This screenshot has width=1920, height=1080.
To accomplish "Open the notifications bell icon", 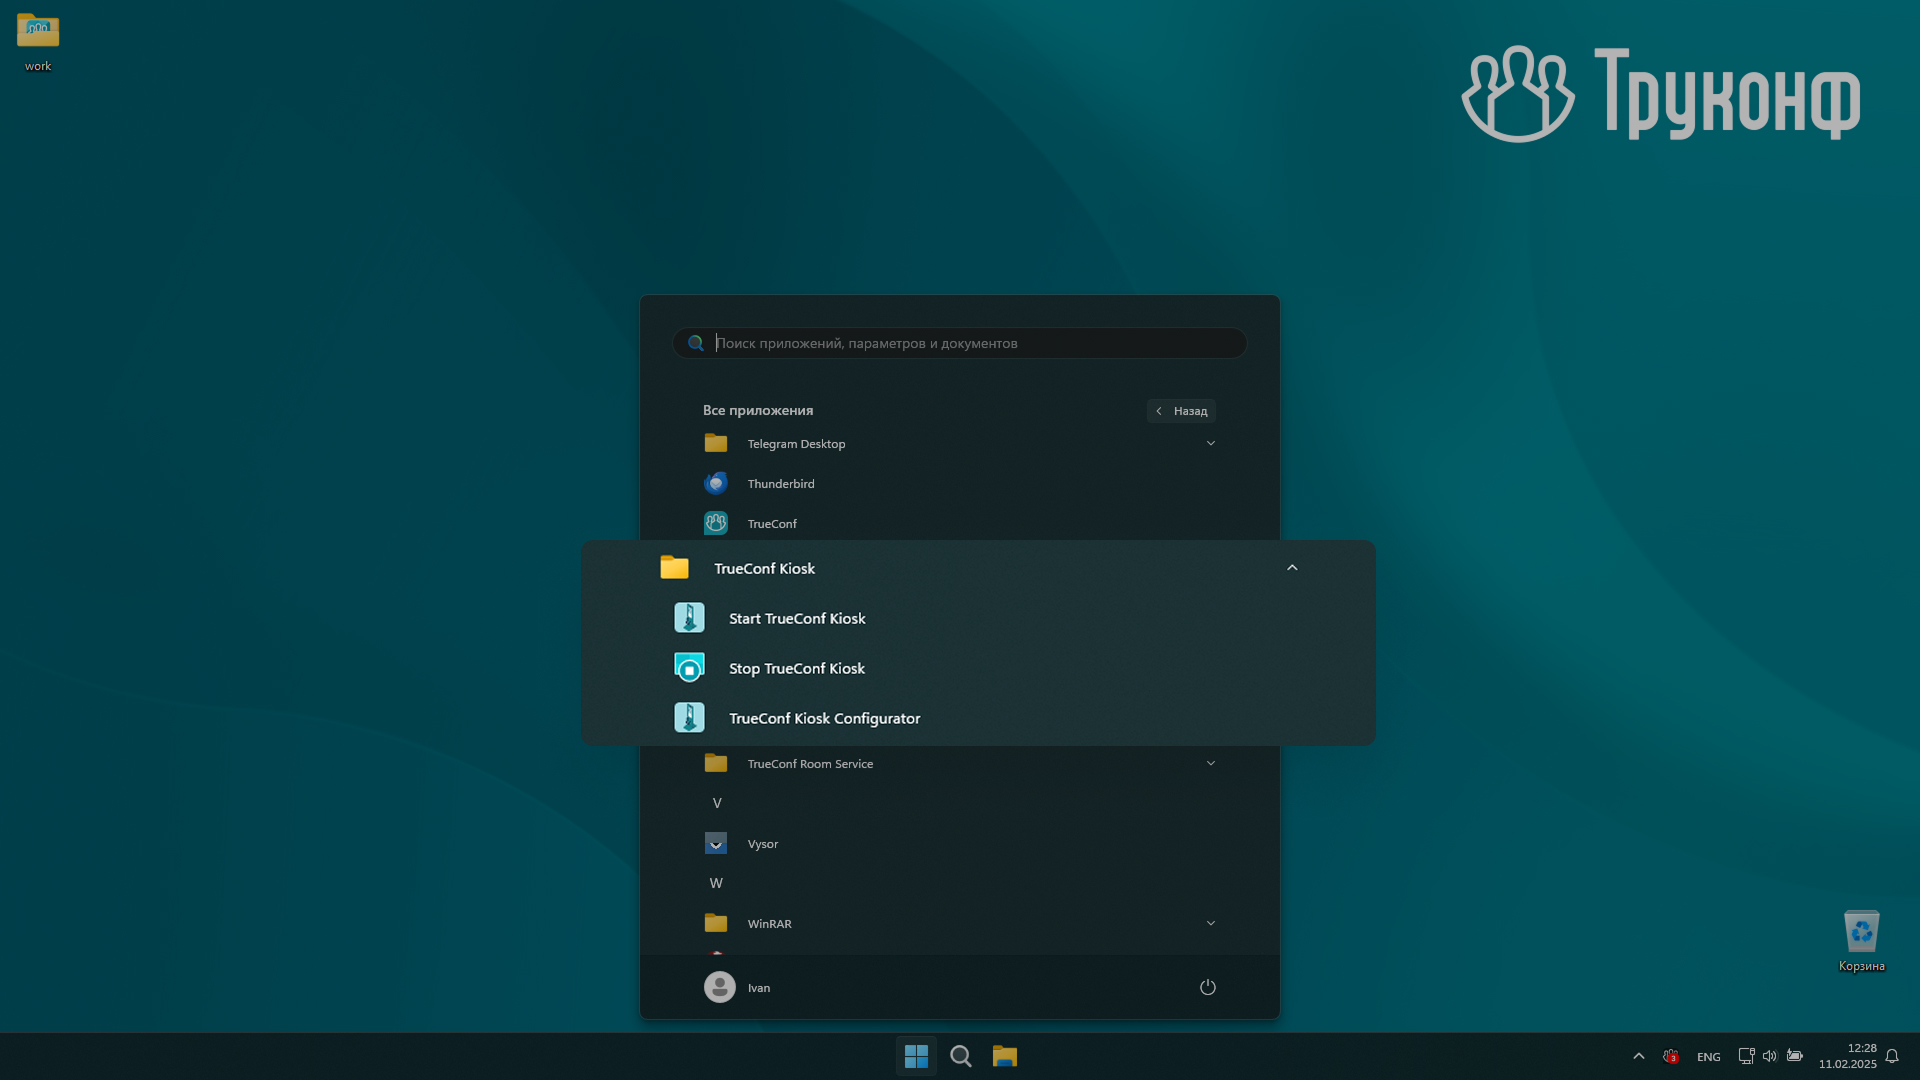I will pos(1892,1056).
